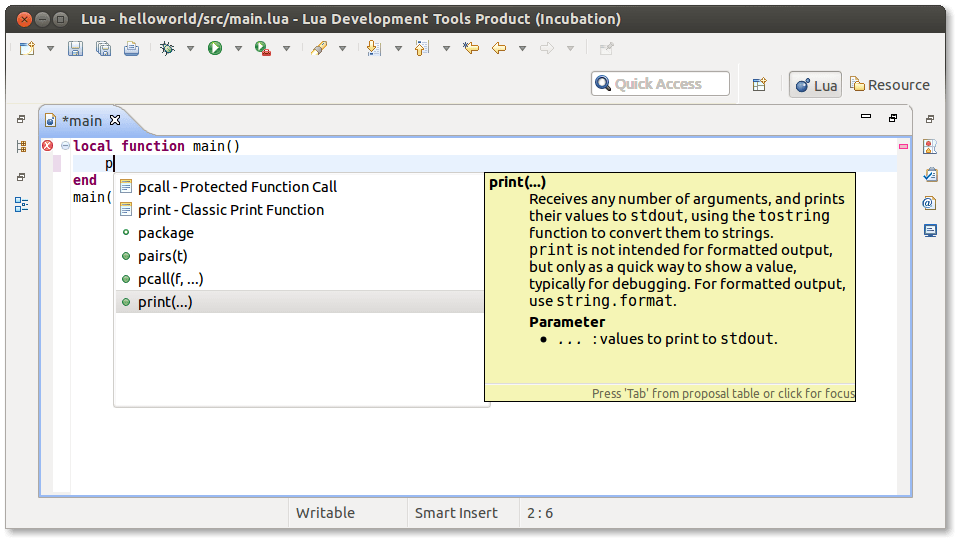Open the Script Explorer hierarchy sidebar icon
Image resolution: width=955 pixels, height=538 pixels.
(21, 146)
